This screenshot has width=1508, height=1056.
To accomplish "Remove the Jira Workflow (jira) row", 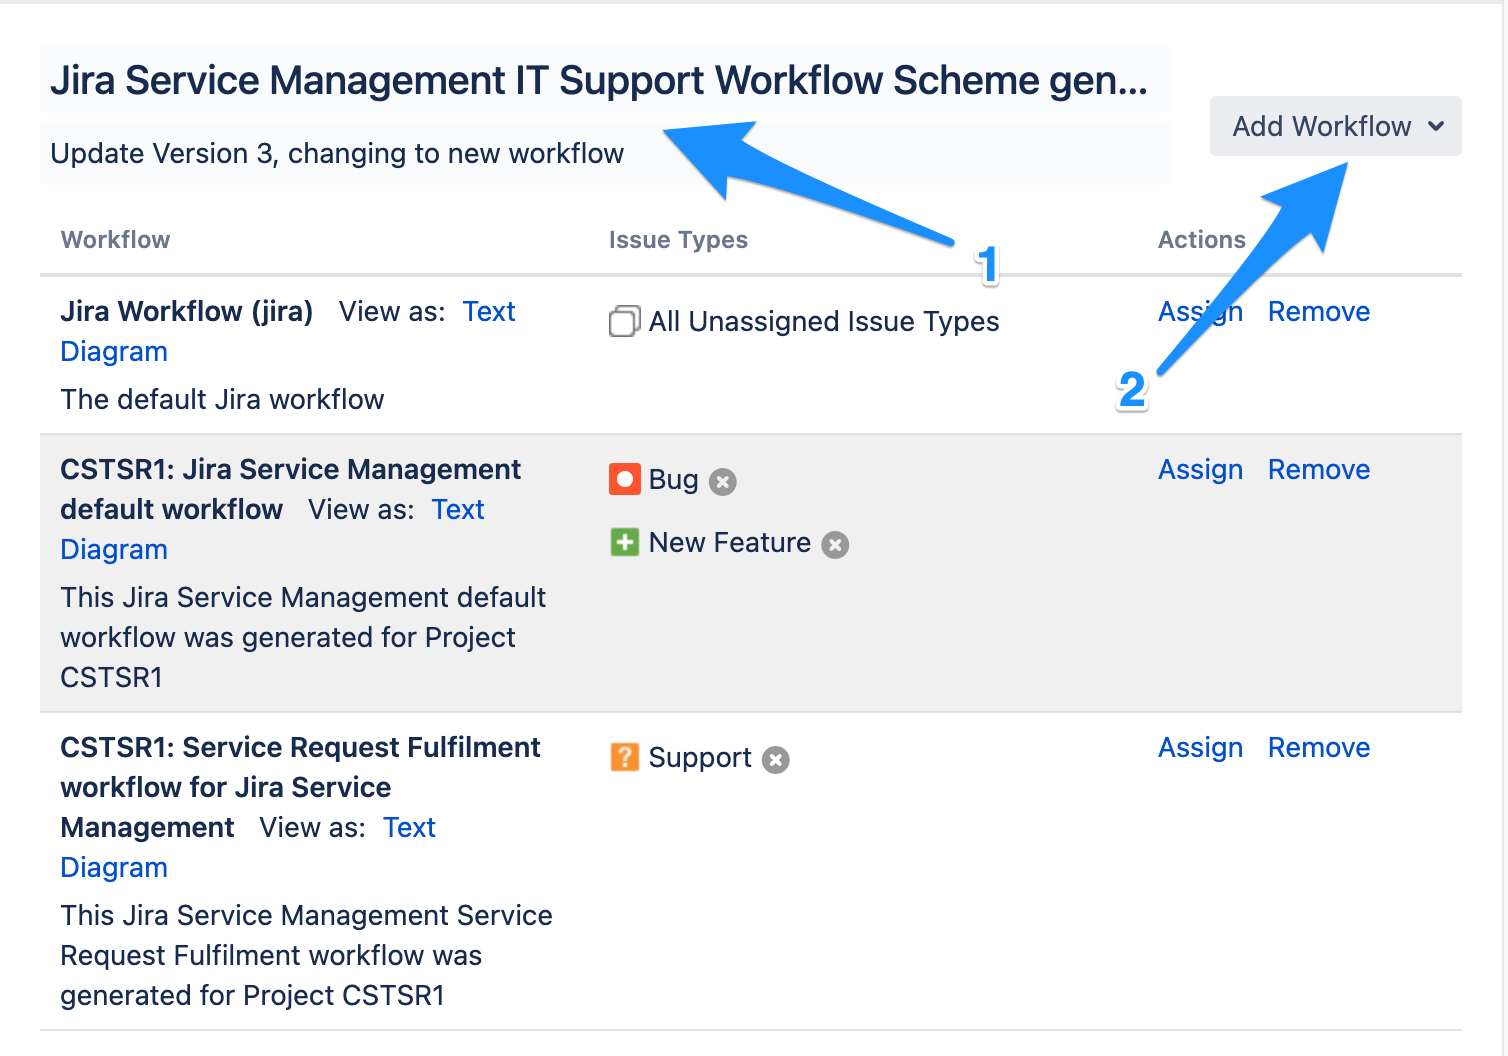I will pyautogui.click(x=1318, y=312).
